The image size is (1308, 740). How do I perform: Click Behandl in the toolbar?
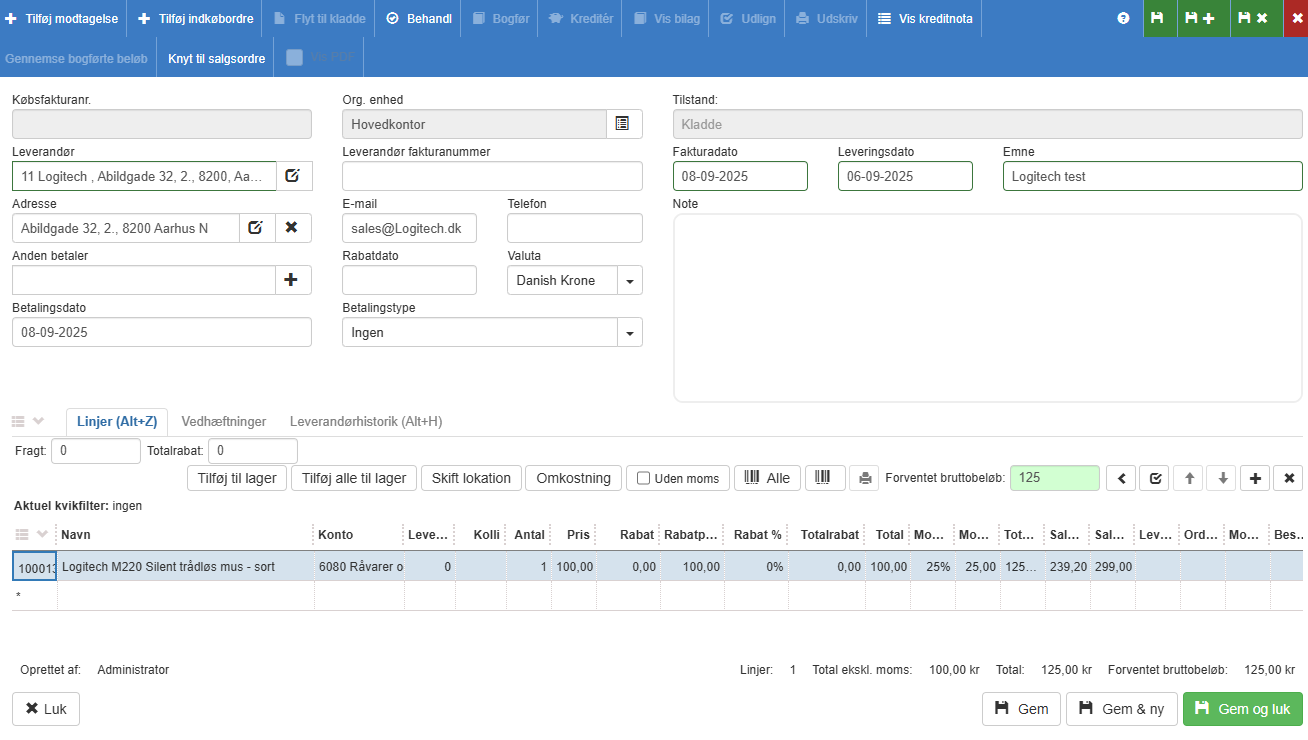point(418,18)
